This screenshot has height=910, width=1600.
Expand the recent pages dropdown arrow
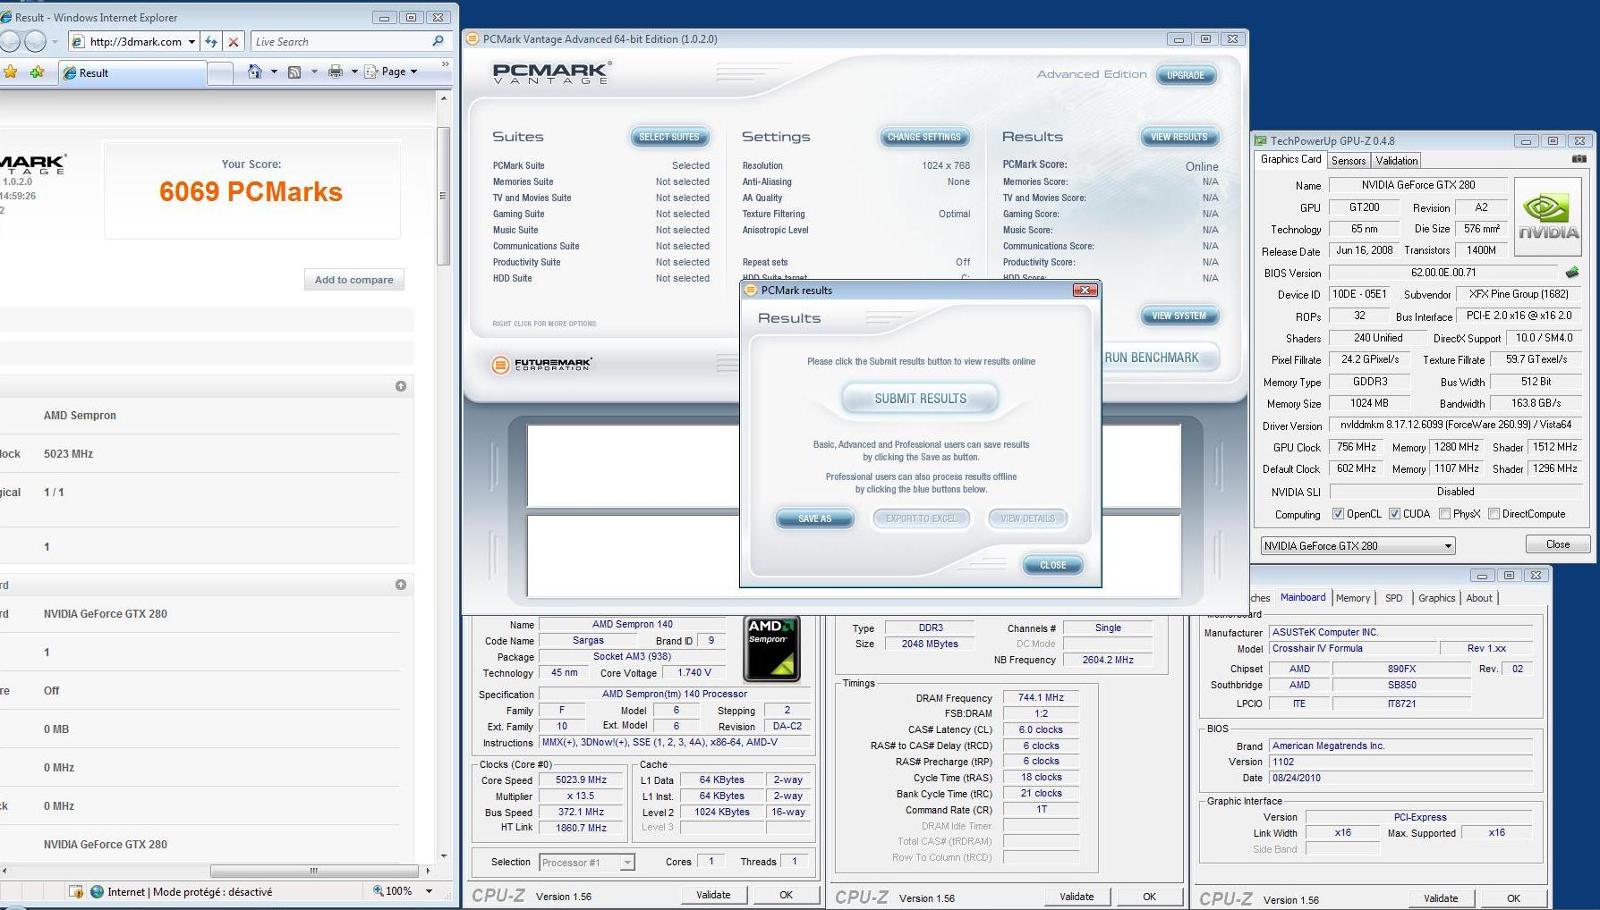(55, 42)
